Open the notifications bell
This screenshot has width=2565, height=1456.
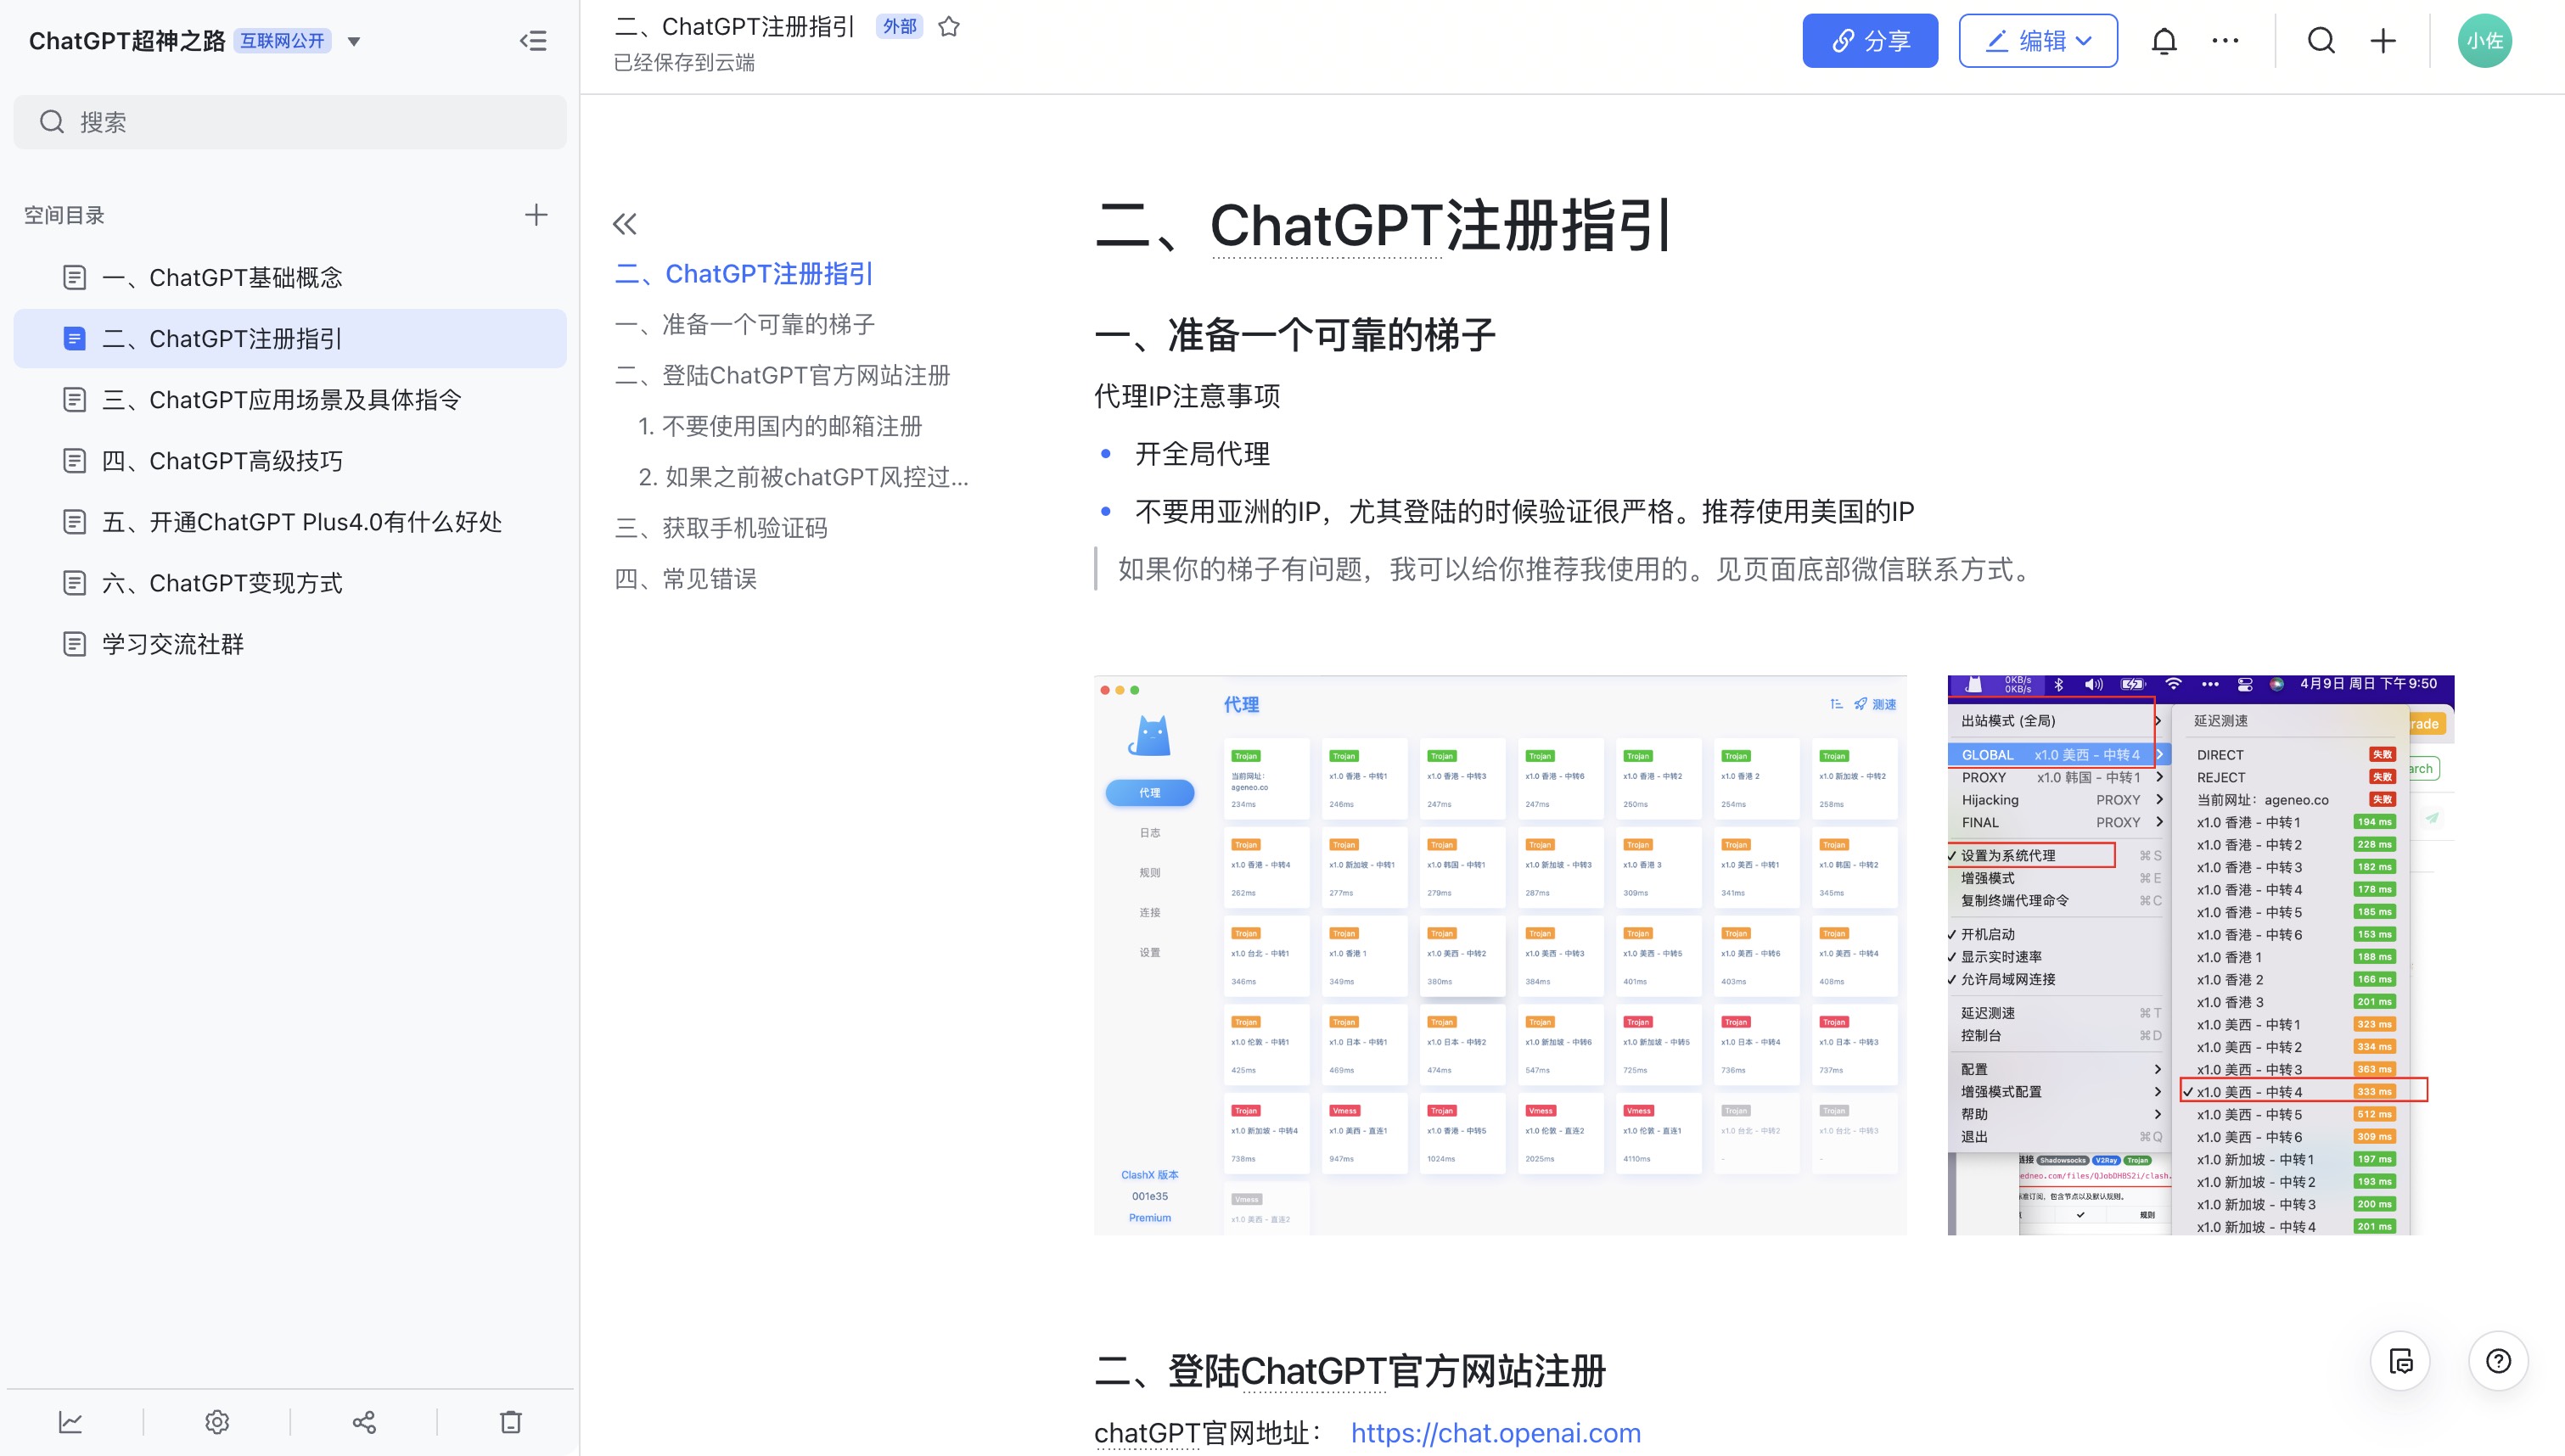(x=2164, y=41)
